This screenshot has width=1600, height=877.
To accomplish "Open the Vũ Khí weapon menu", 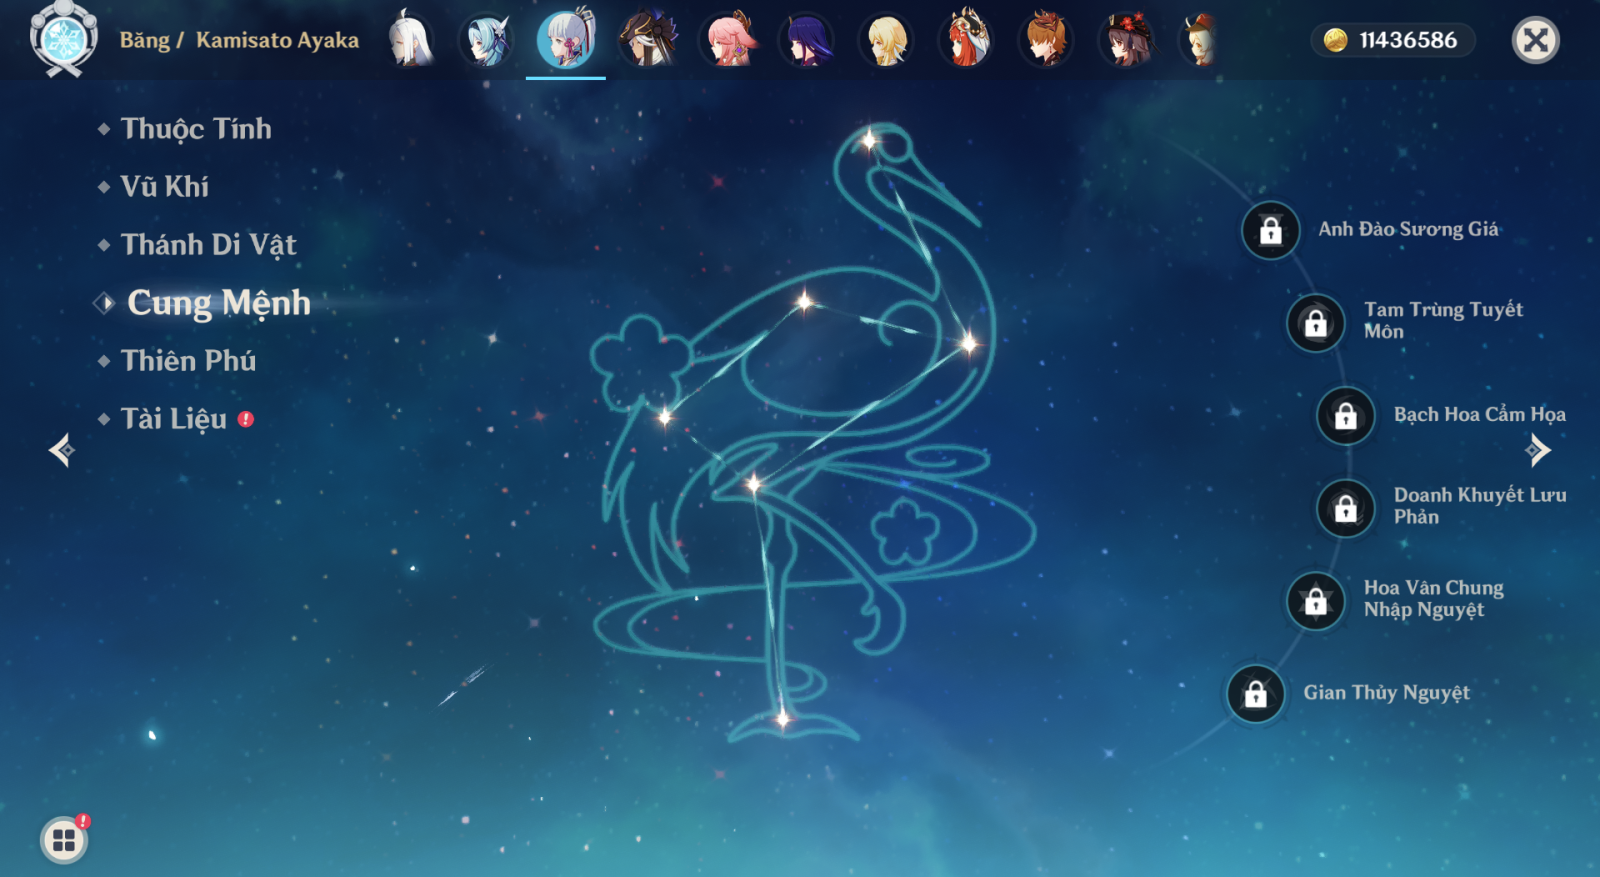I will click(x=164, y=187).
